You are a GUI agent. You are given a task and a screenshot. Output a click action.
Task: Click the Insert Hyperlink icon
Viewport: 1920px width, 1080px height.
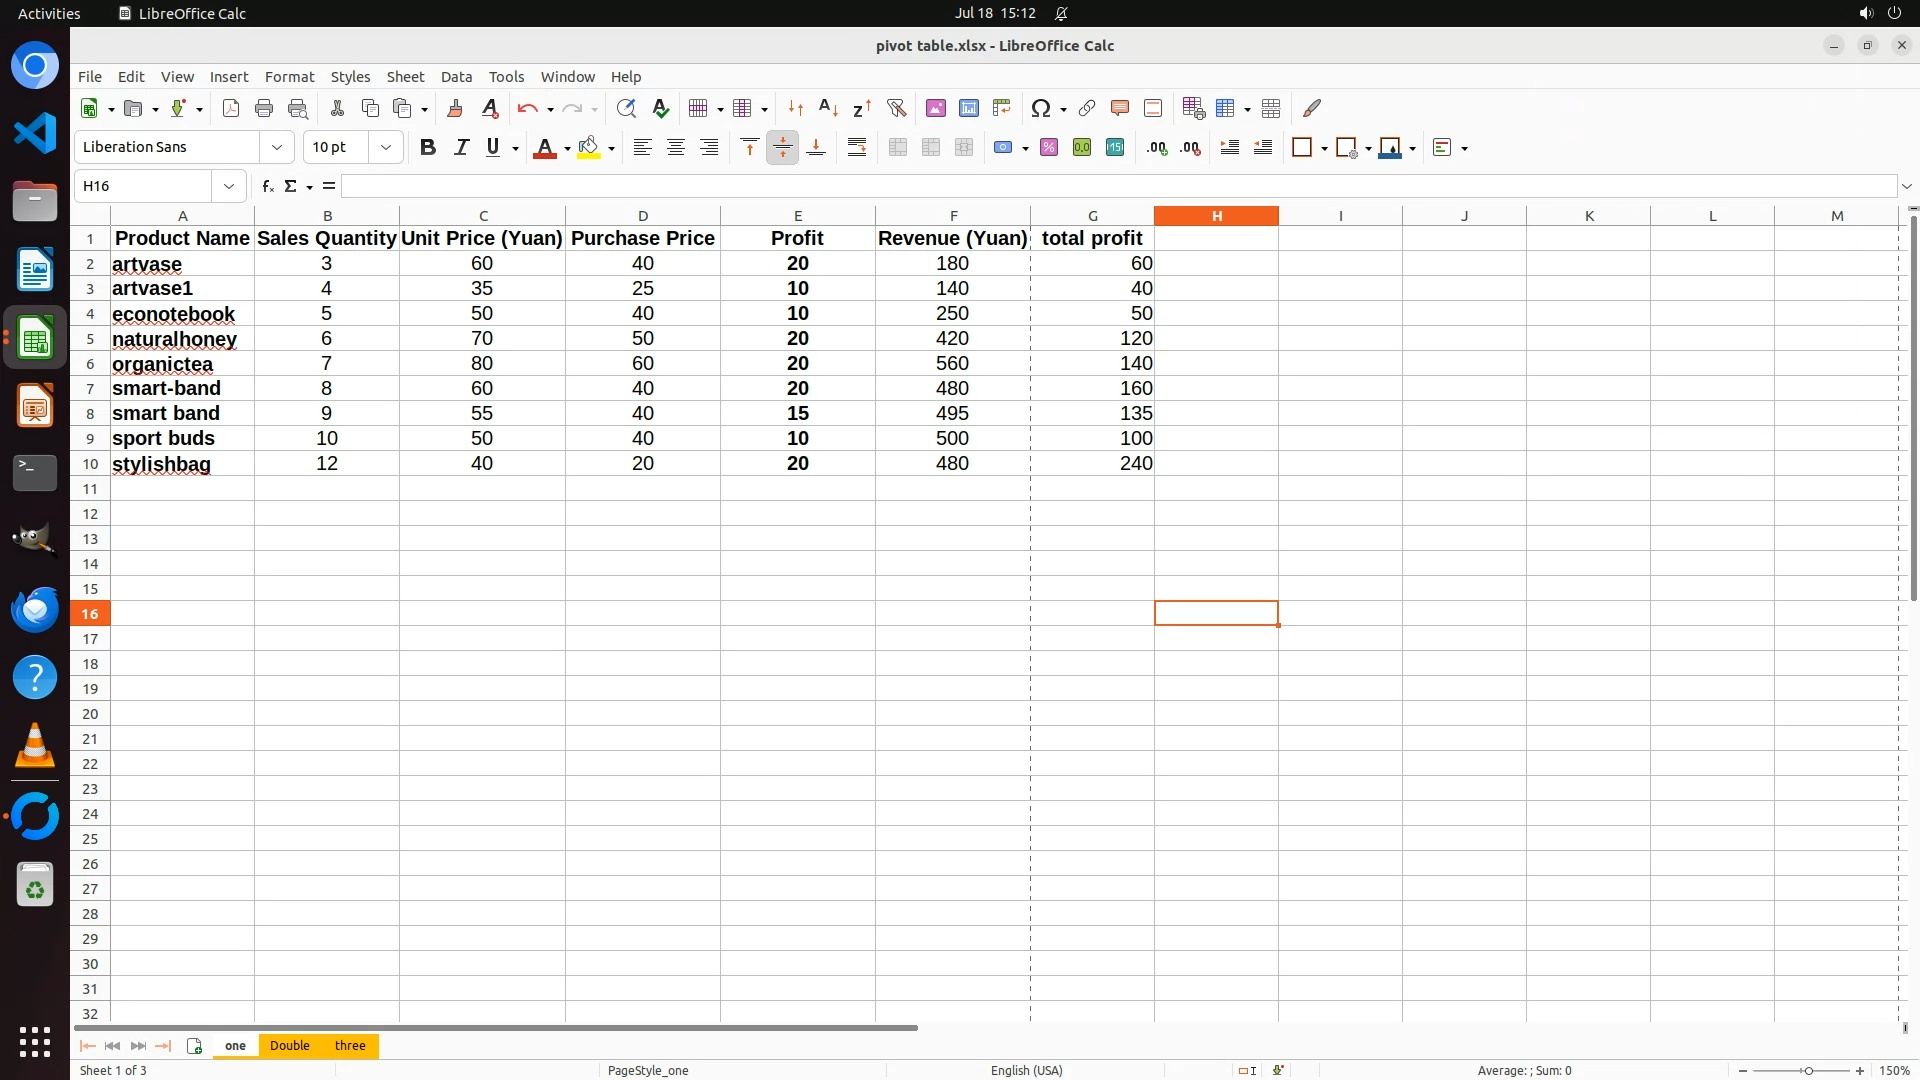(x=1087, y=108)
